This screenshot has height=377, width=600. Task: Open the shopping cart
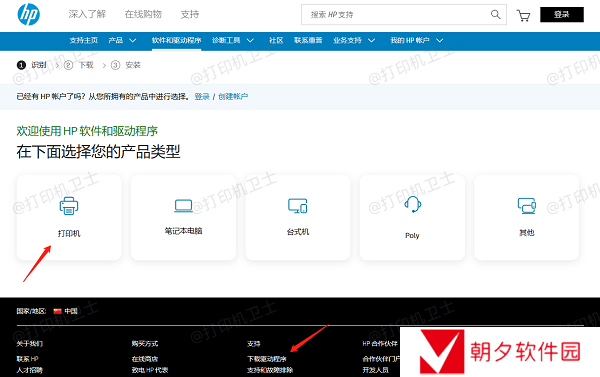click(x=523, y=15)
